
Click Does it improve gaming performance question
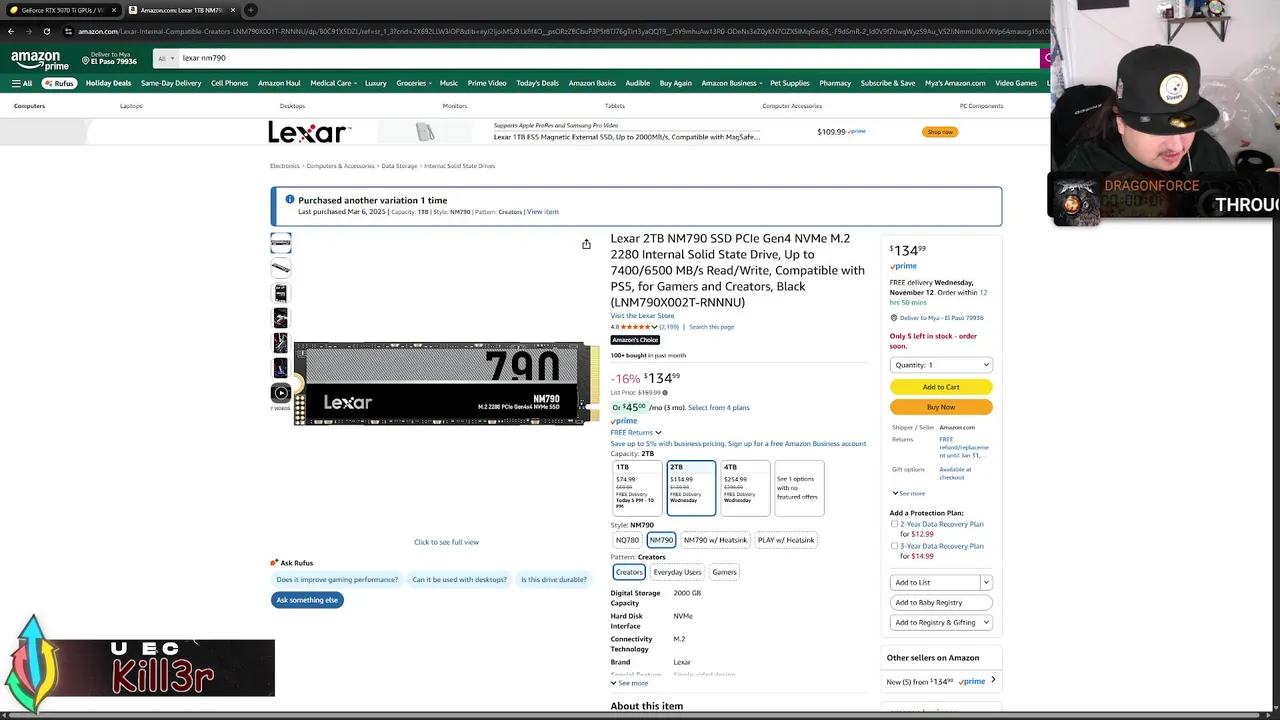[x=337, y=580]
